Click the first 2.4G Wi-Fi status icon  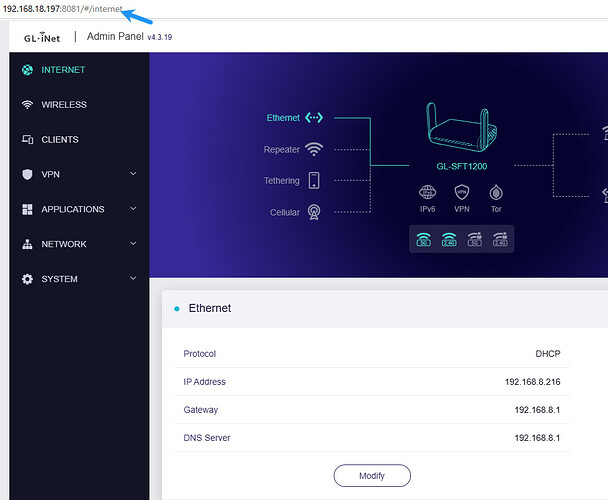coord(449,238)
